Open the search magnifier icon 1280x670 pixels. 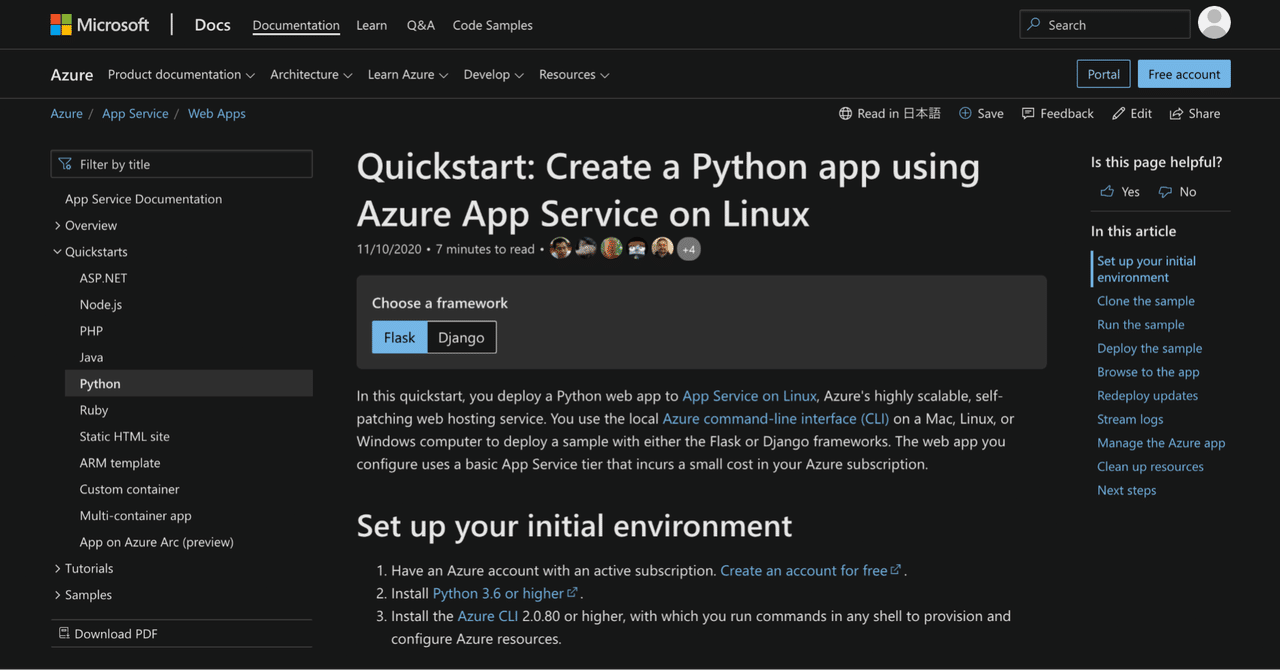(1033, 24)
